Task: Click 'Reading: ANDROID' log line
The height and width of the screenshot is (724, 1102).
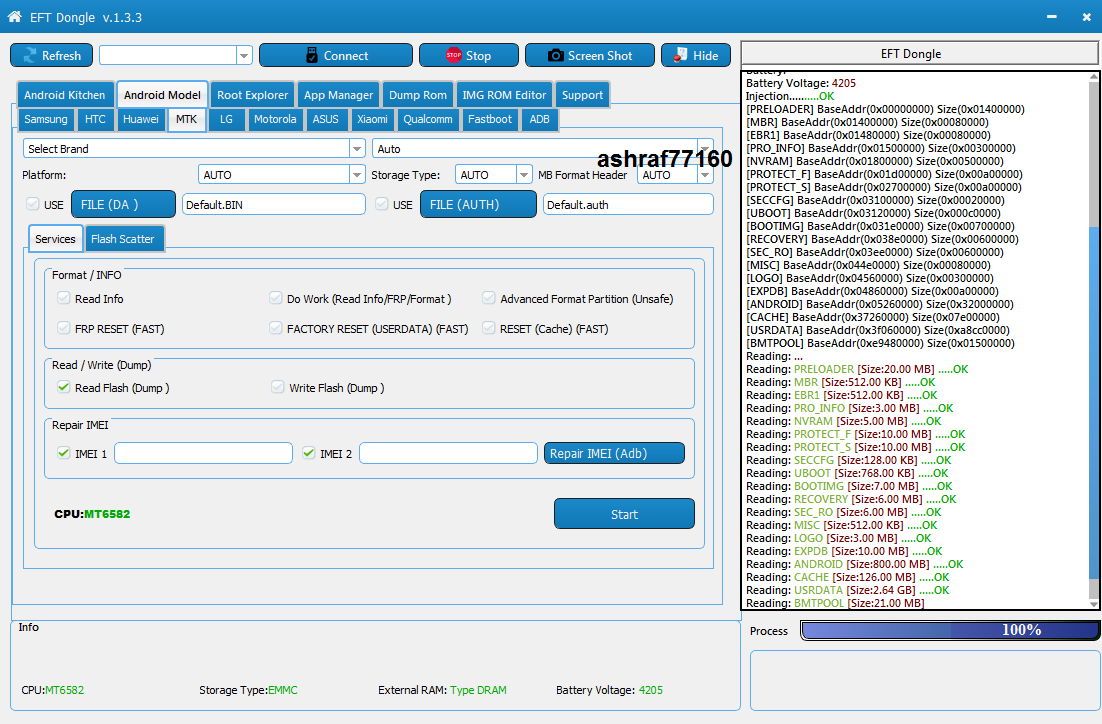Action: pos(854,564)
